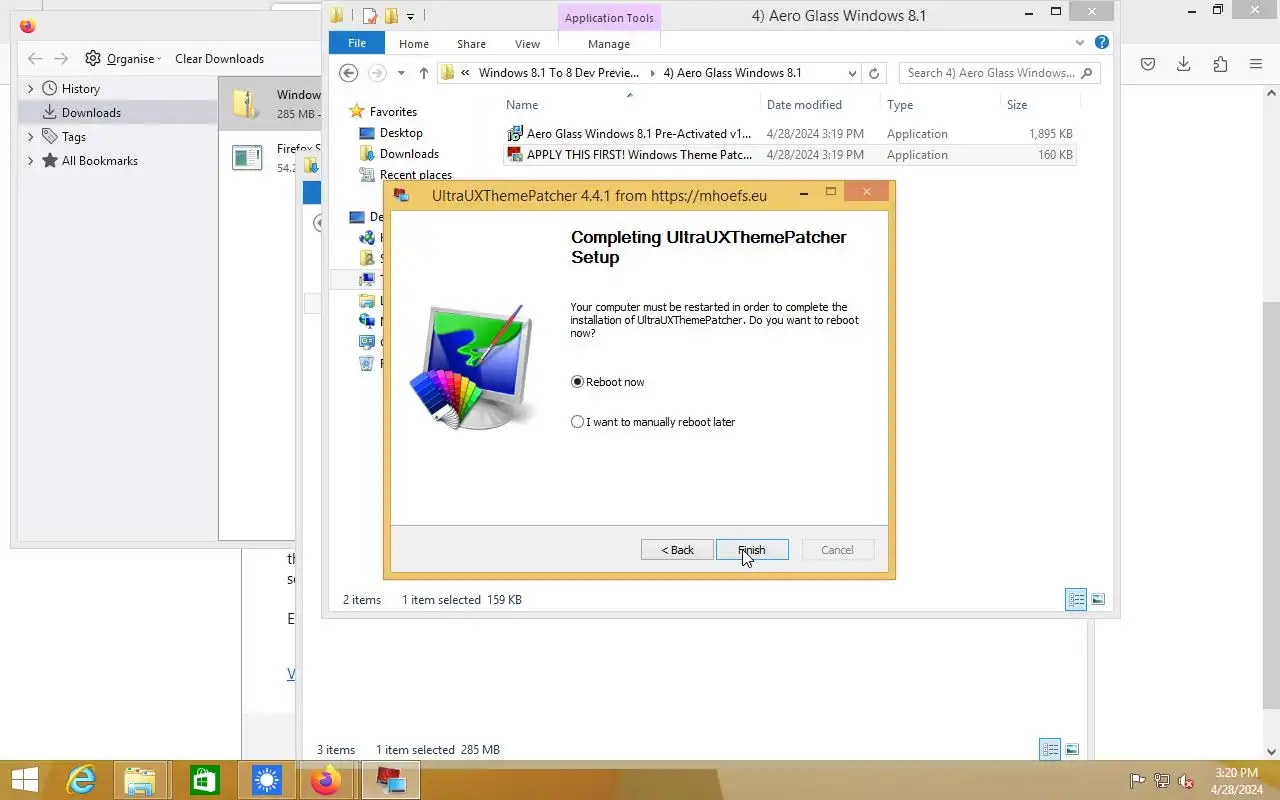Viewport: 1280px width, 800px height.
Task: Sort files by Date modified column
Action: point(804,105)
